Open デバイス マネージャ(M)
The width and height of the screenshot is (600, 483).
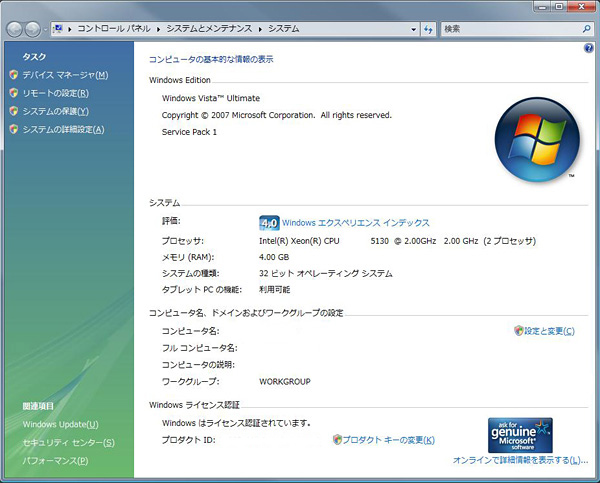click(x=65, y=75)
